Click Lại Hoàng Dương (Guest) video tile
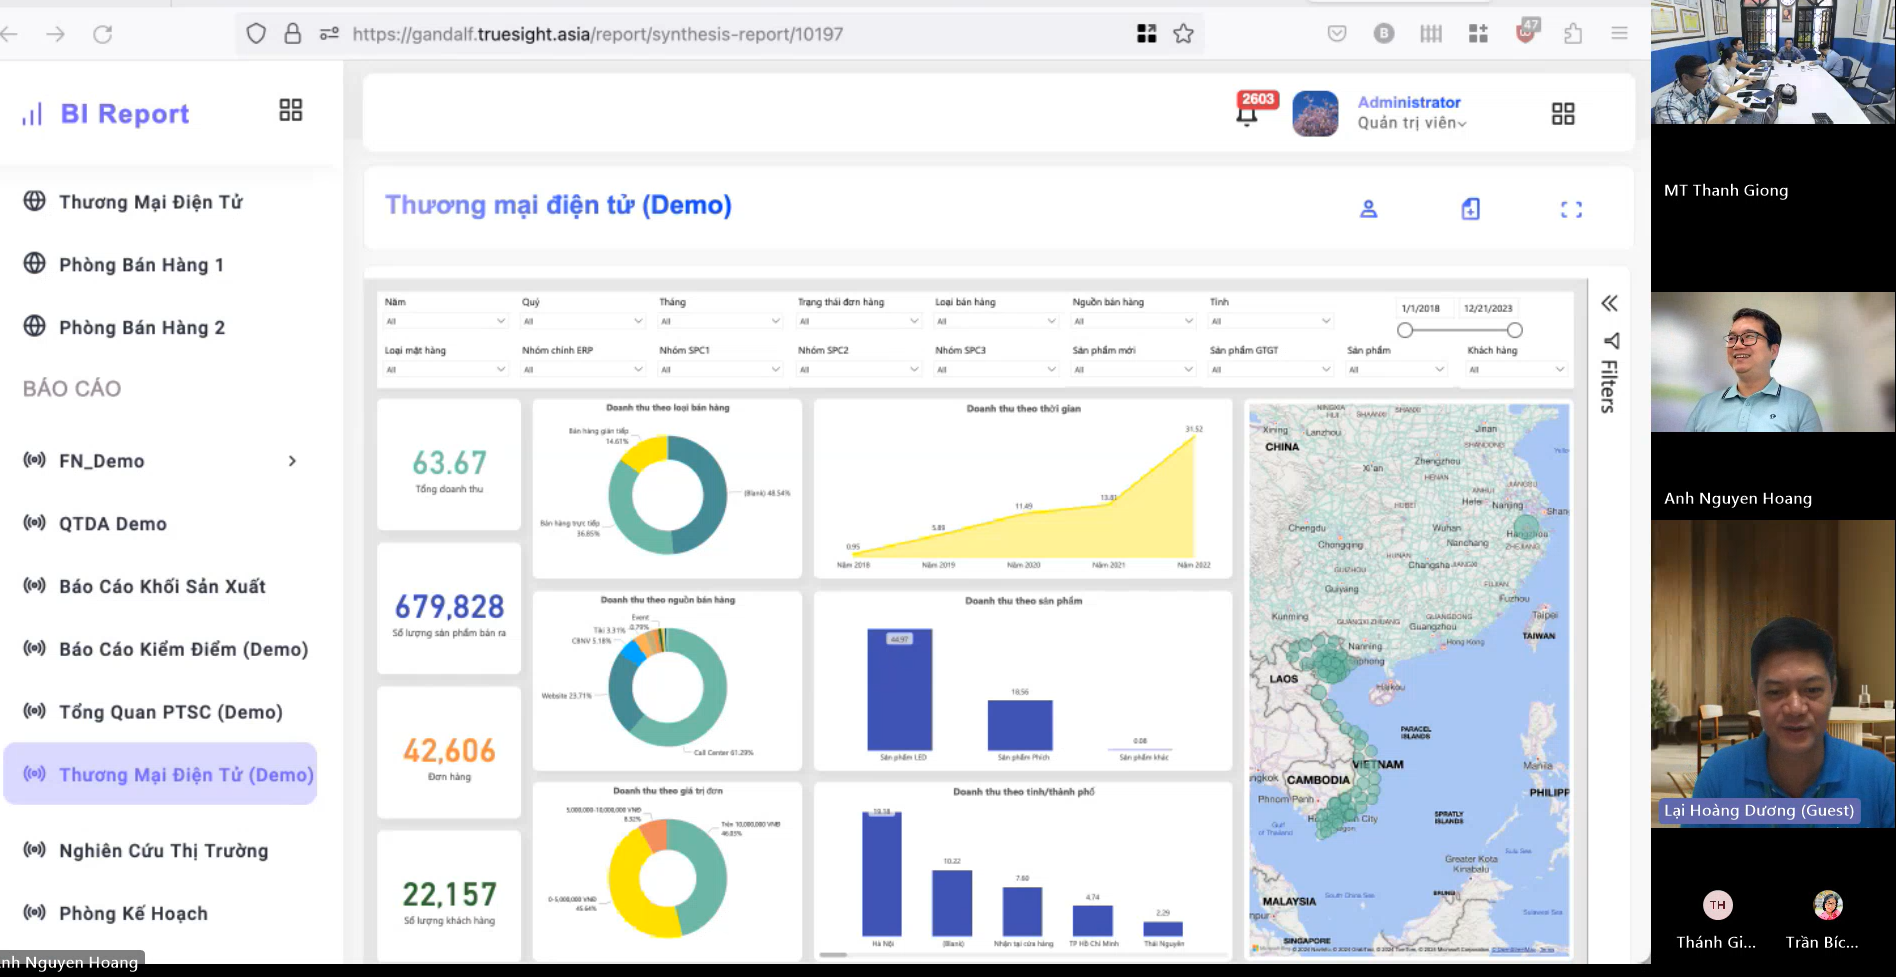This screenshot has width=1896, height=977. 1773,673
